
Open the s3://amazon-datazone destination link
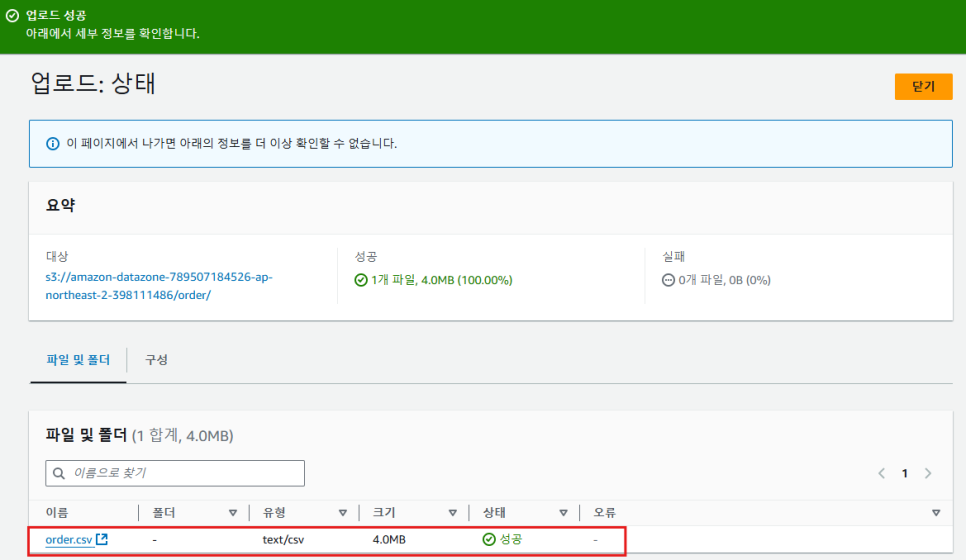tap(159, 286)
